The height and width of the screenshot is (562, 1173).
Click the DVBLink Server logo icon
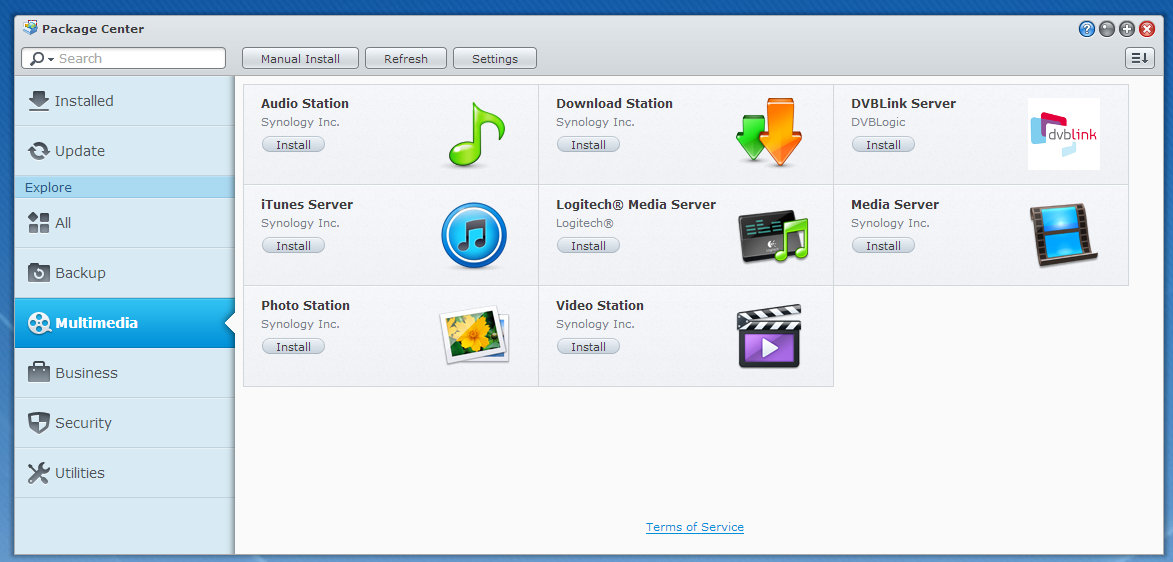pyautogui.click(x=1063, y=134)
